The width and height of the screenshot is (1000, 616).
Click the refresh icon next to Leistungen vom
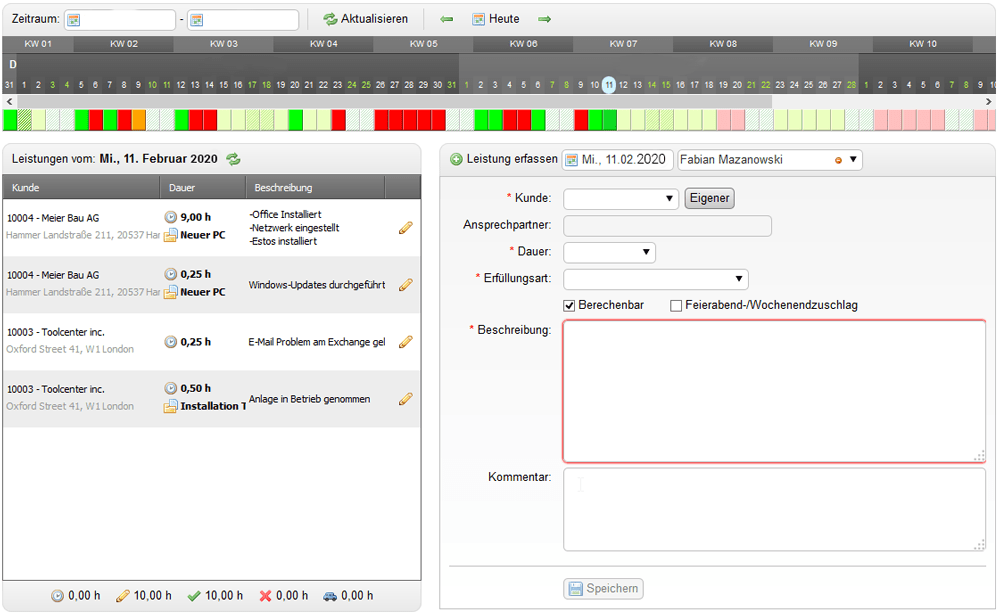(232, 159)
